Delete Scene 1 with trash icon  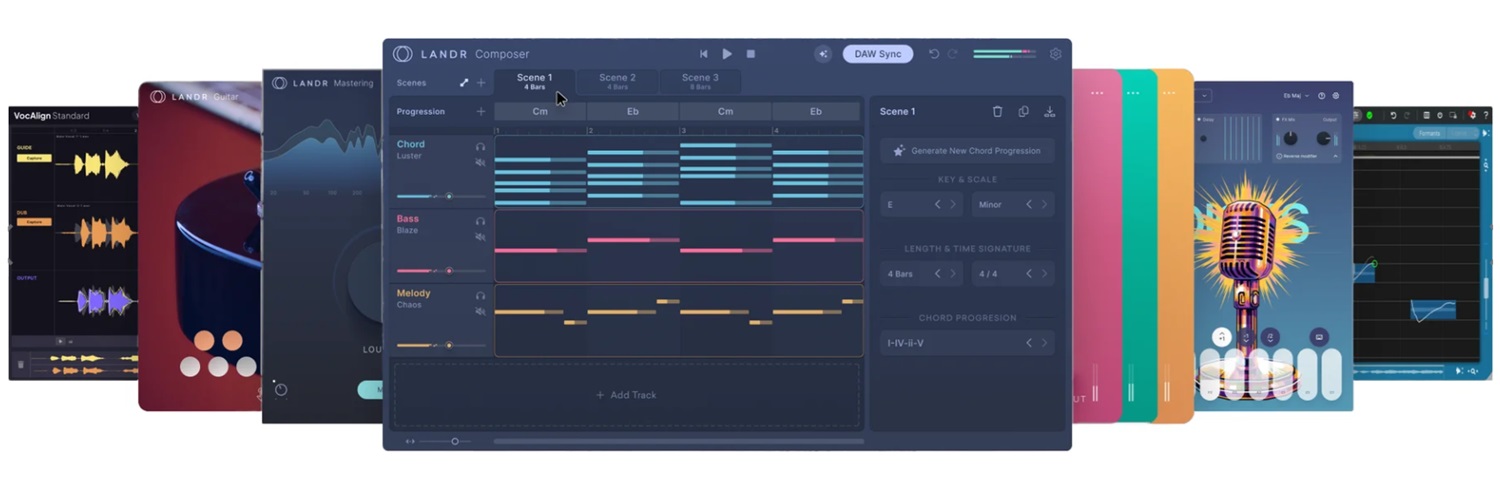tap(997, 112)
